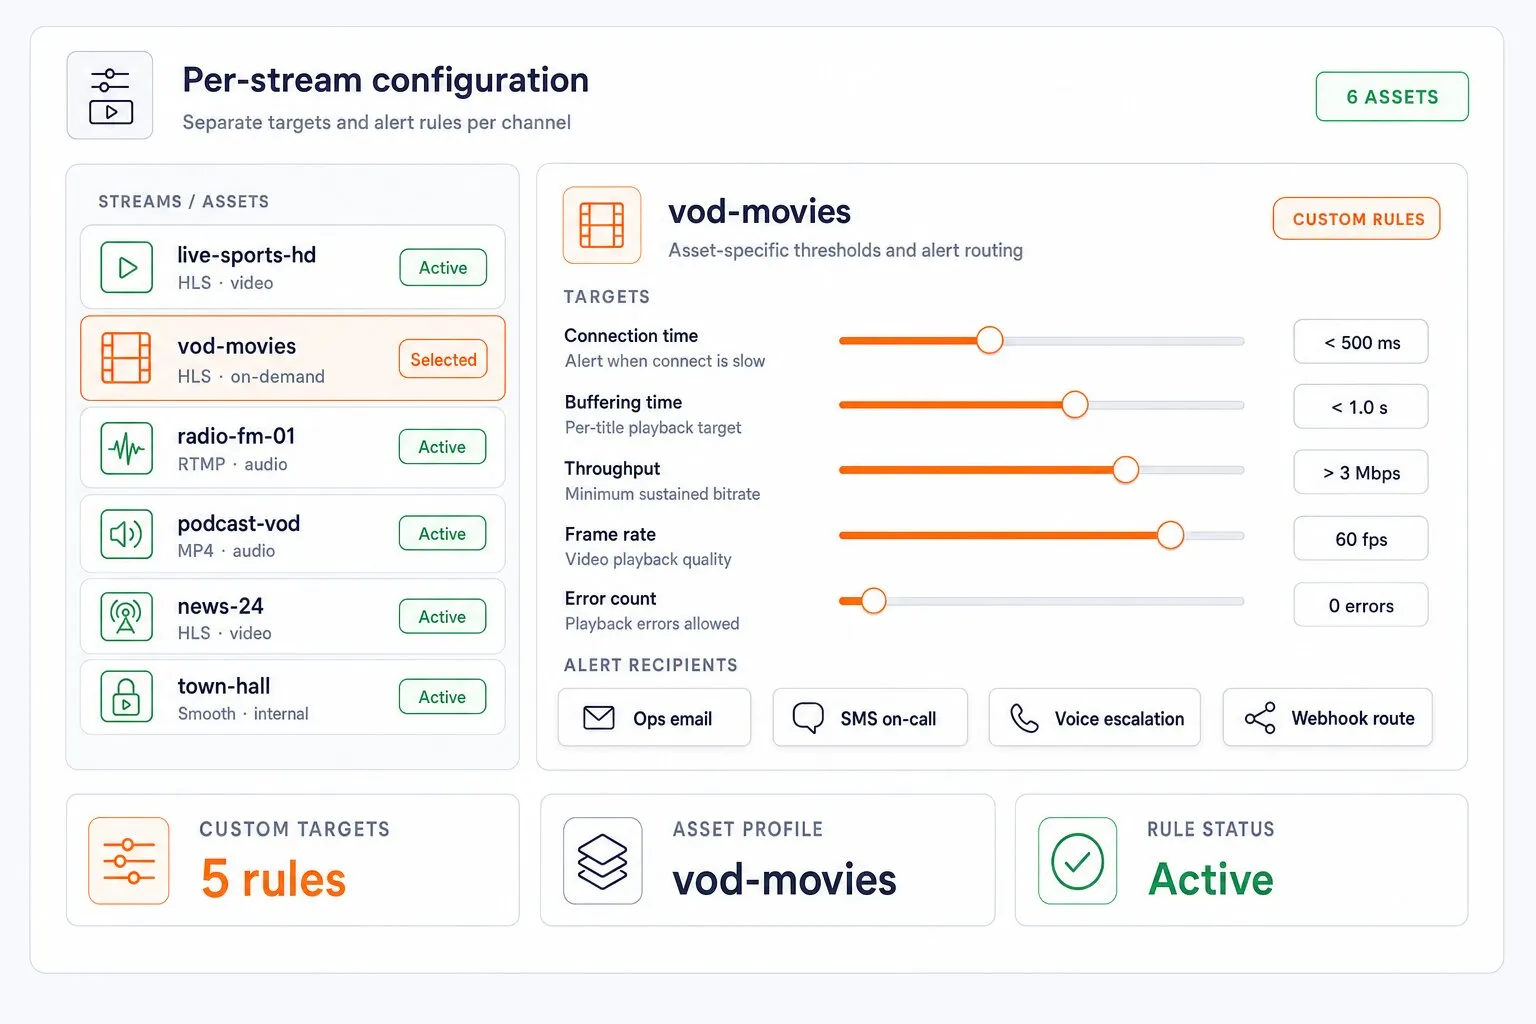Click the radio-fm-01 waveform icon
The width and height of the screenshot is (1536, 1024).
click(x=127, y=448)
